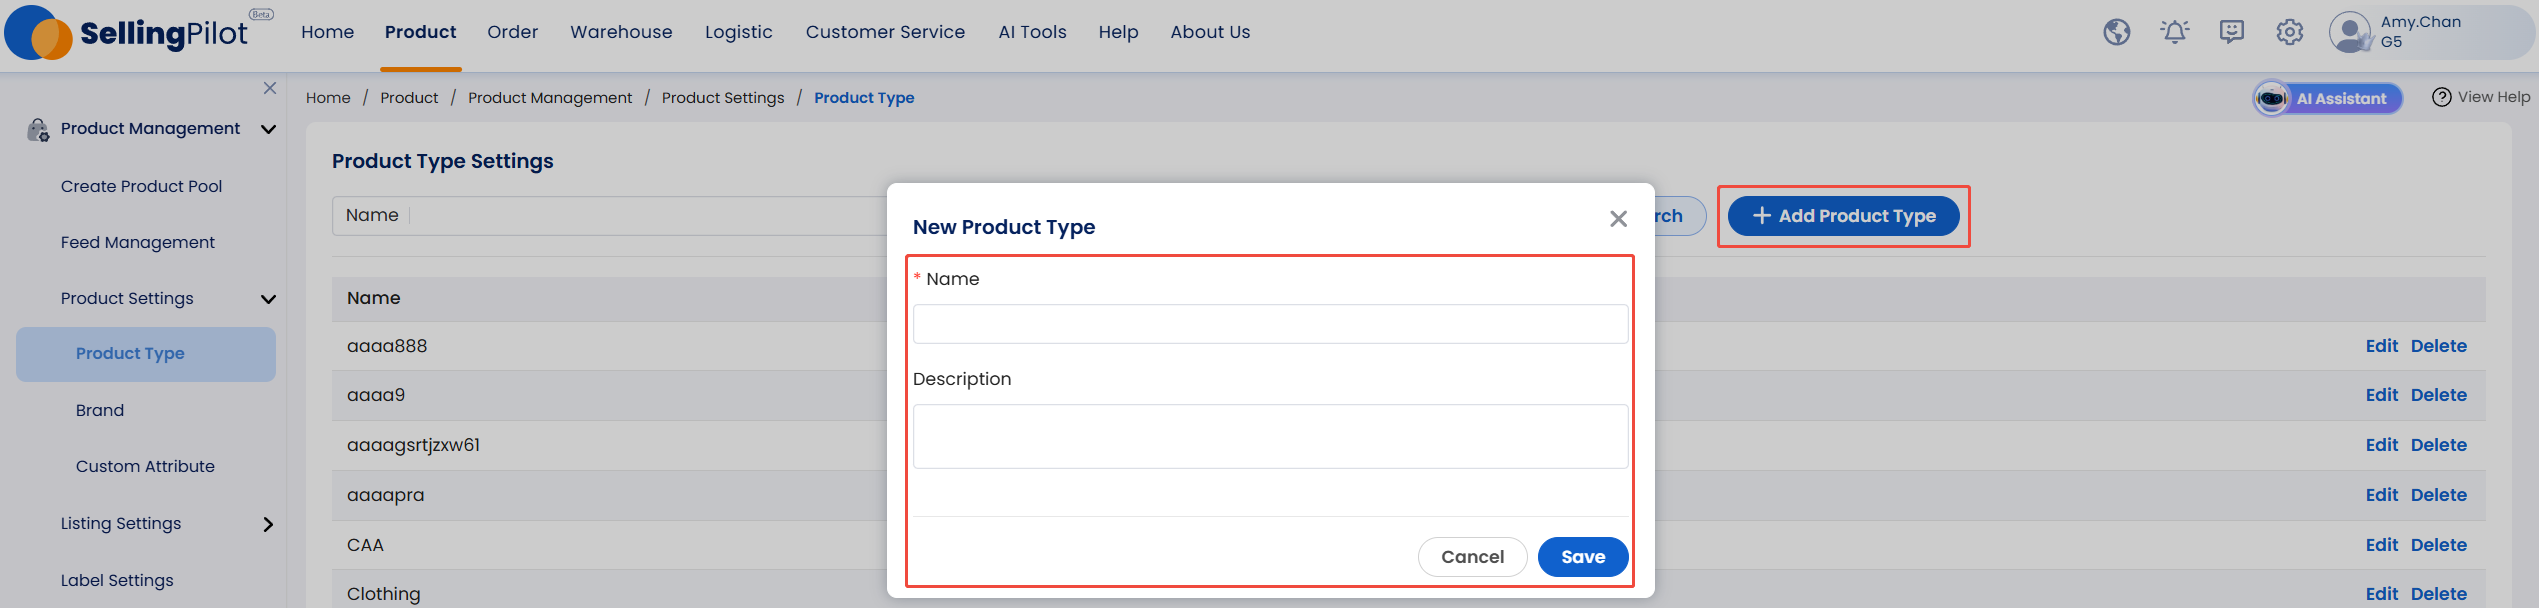Image resolution: width=2539 pixels, height=608 pixels.
Task: Open the Order menu
Action: [x=512, y=32]
